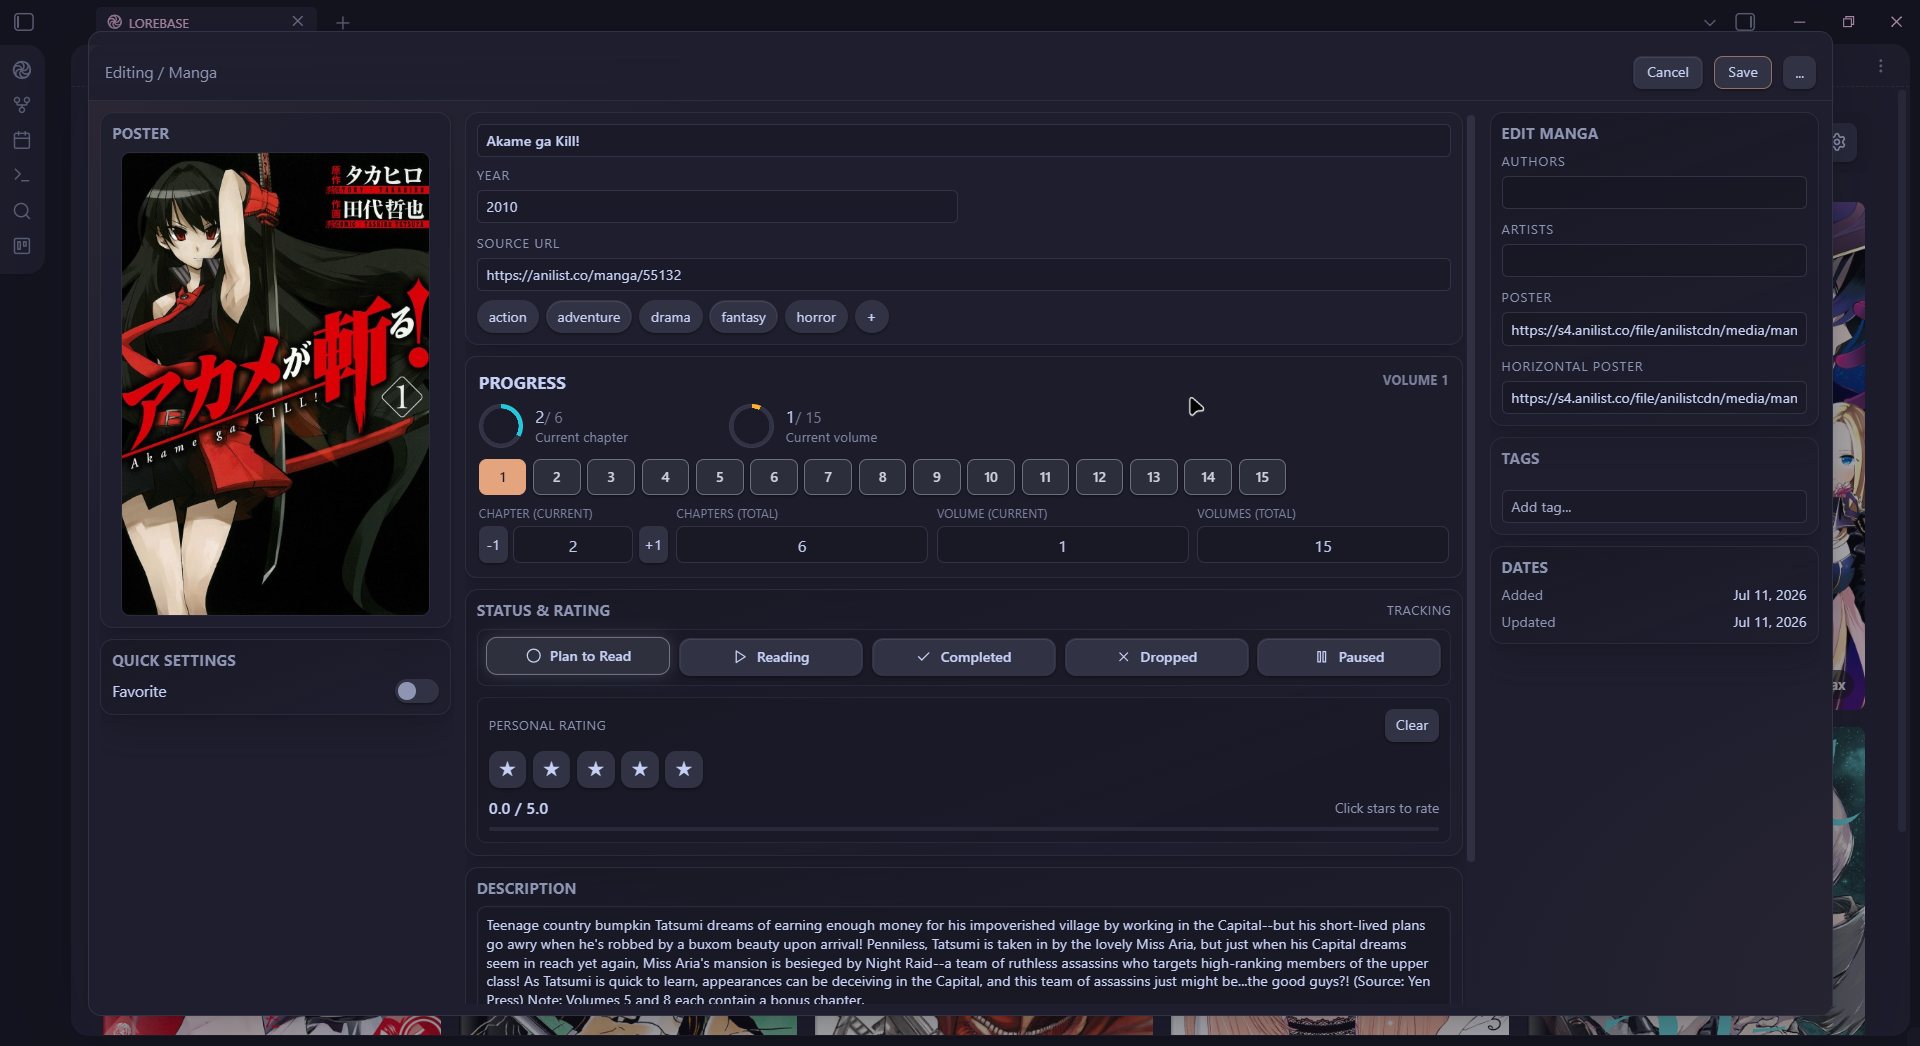Select volume 2 button
The image size is (1920, 1046).
(557, 477)
